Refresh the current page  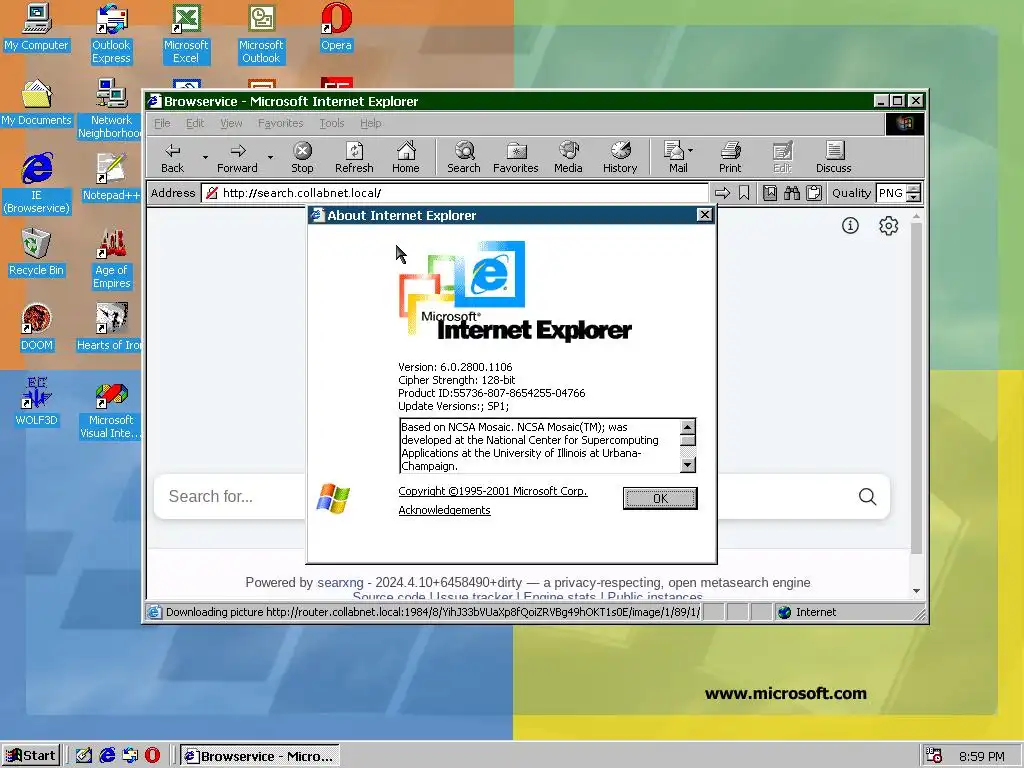tap(354, 157)
